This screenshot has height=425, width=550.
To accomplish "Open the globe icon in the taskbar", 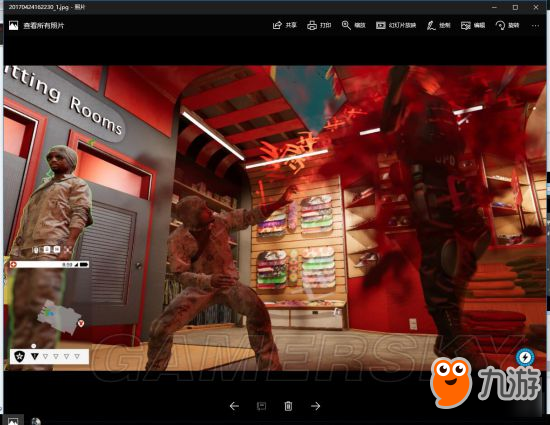I will [35, 421].
